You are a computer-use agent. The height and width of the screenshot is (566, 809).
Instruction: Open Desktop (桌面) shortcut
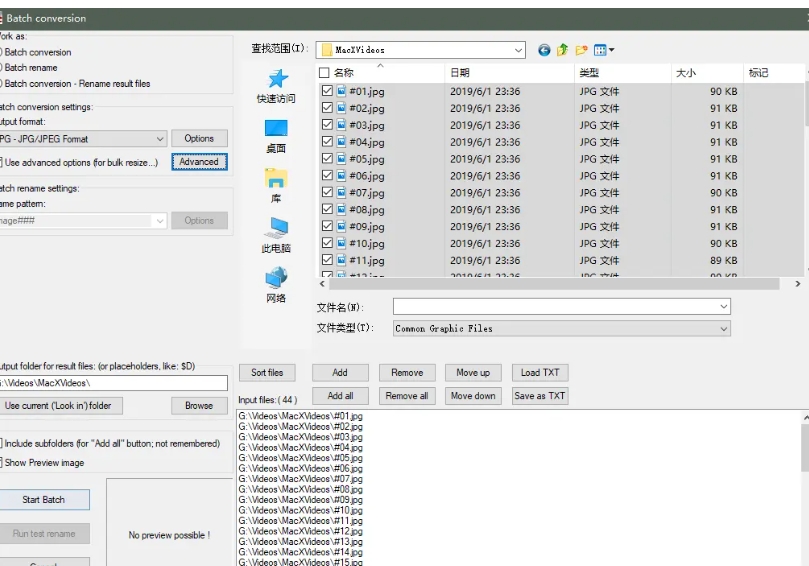pos(276,136)
